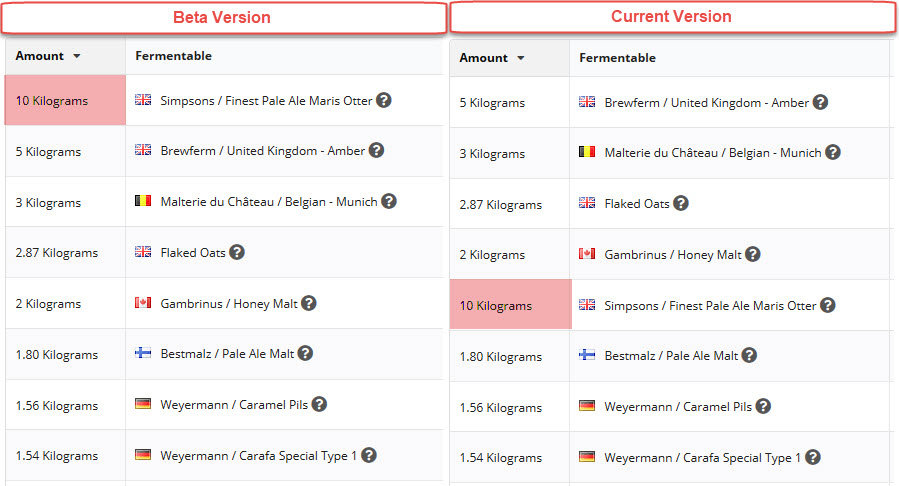Click Canadian flag icon in Current Version table
Screen dimensions: 899x486
[587, 253]
